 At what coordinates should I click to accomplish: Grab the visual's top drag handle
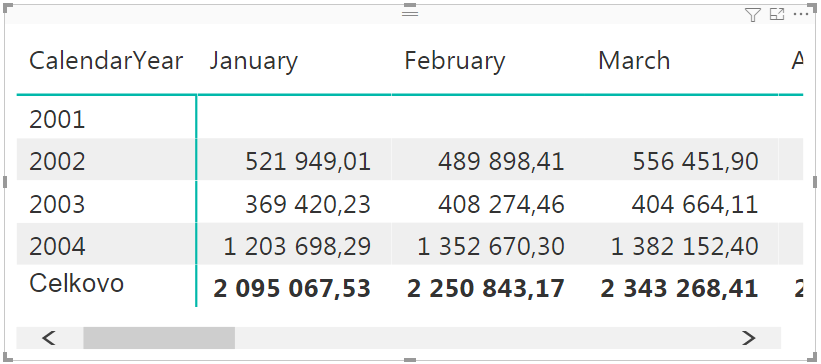(410, 13)
